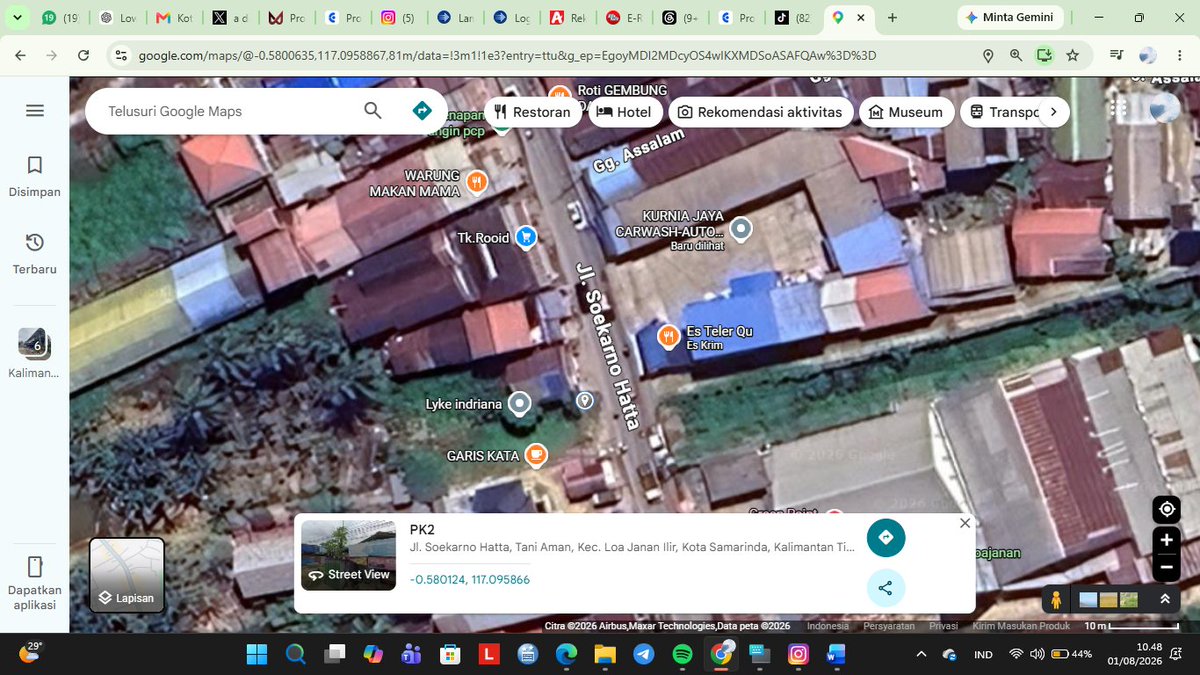Open the Terbaru recent history panel
The height and width of the screenshot is (675, 1200).
[x=35, y=253]
